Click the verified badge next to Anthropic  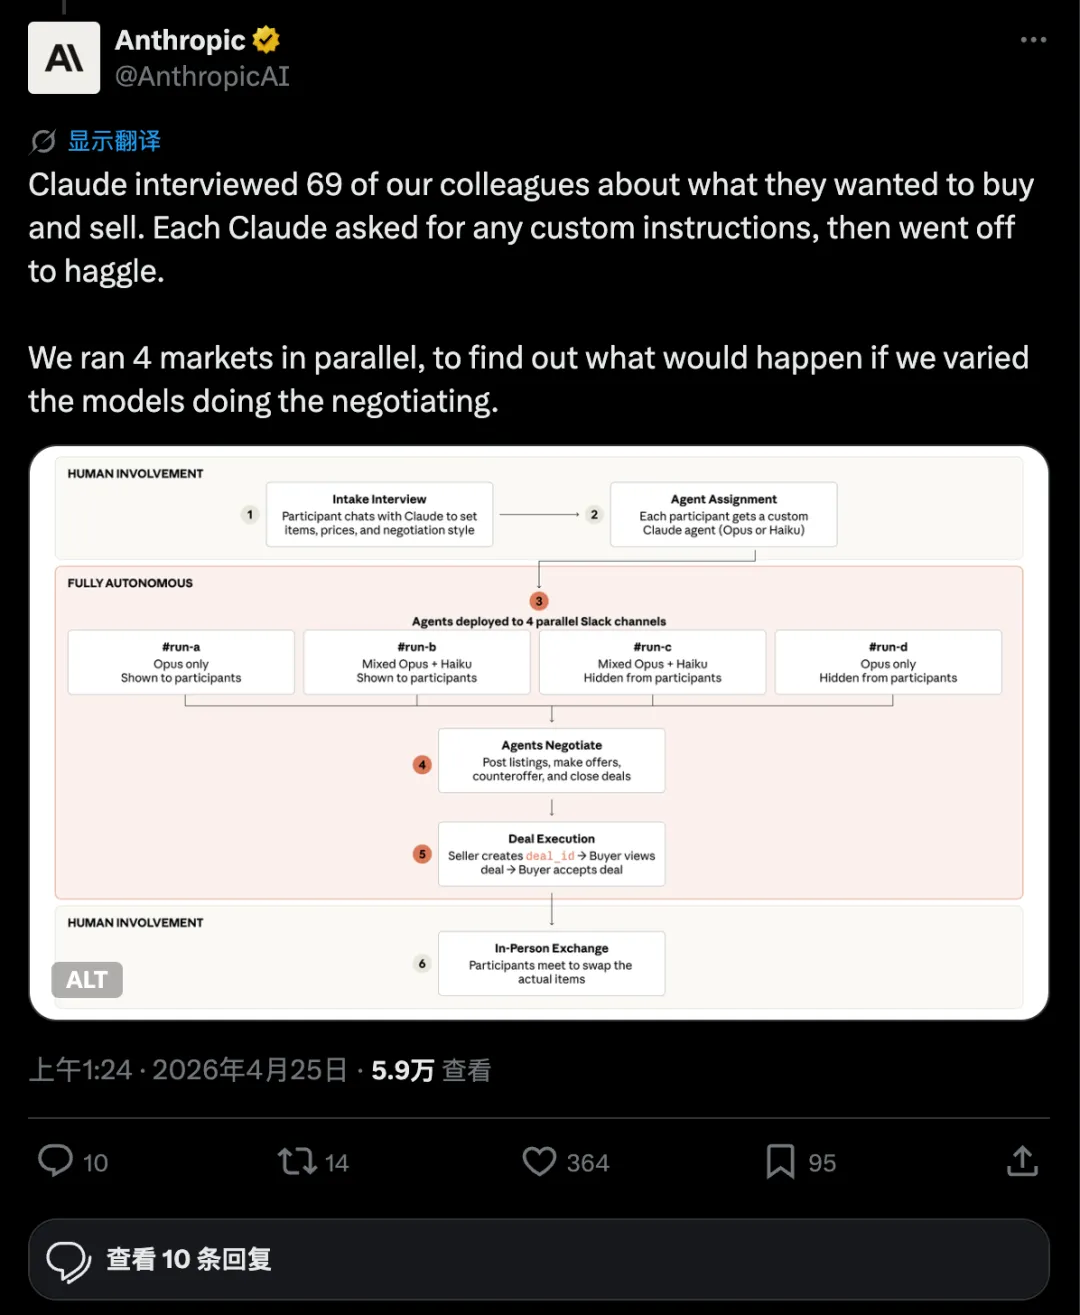pos(266,40)
